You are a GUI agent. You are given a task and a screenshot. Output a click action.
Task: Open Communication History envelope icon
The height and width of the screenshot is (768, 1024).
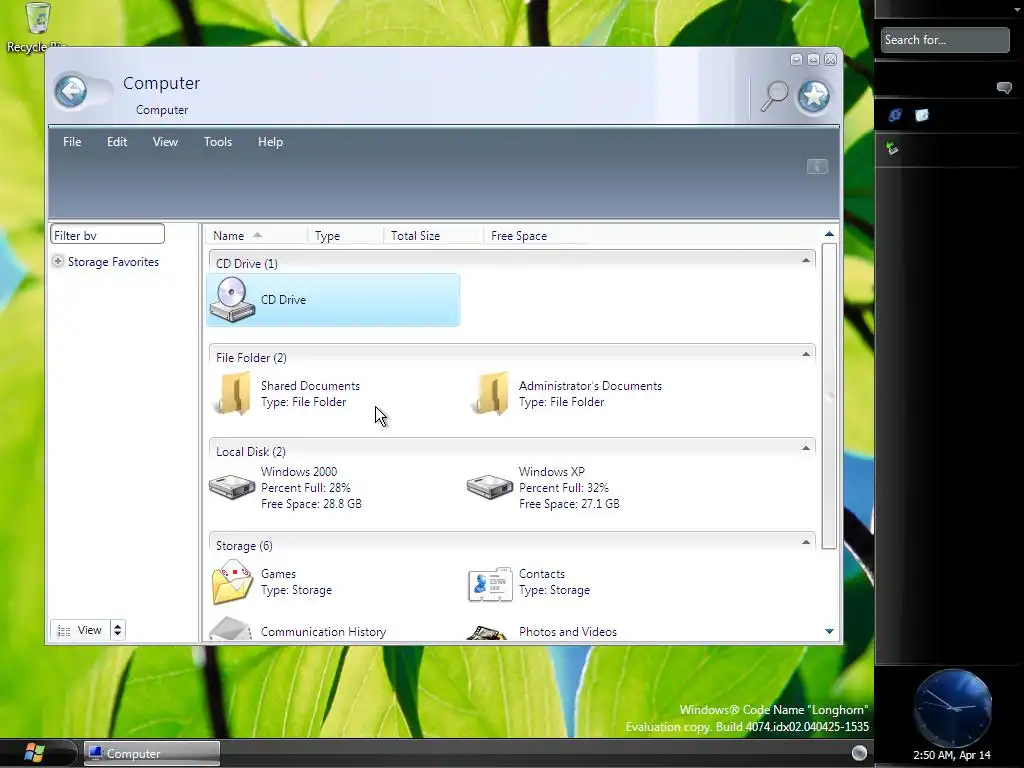[x=231, y=630]
